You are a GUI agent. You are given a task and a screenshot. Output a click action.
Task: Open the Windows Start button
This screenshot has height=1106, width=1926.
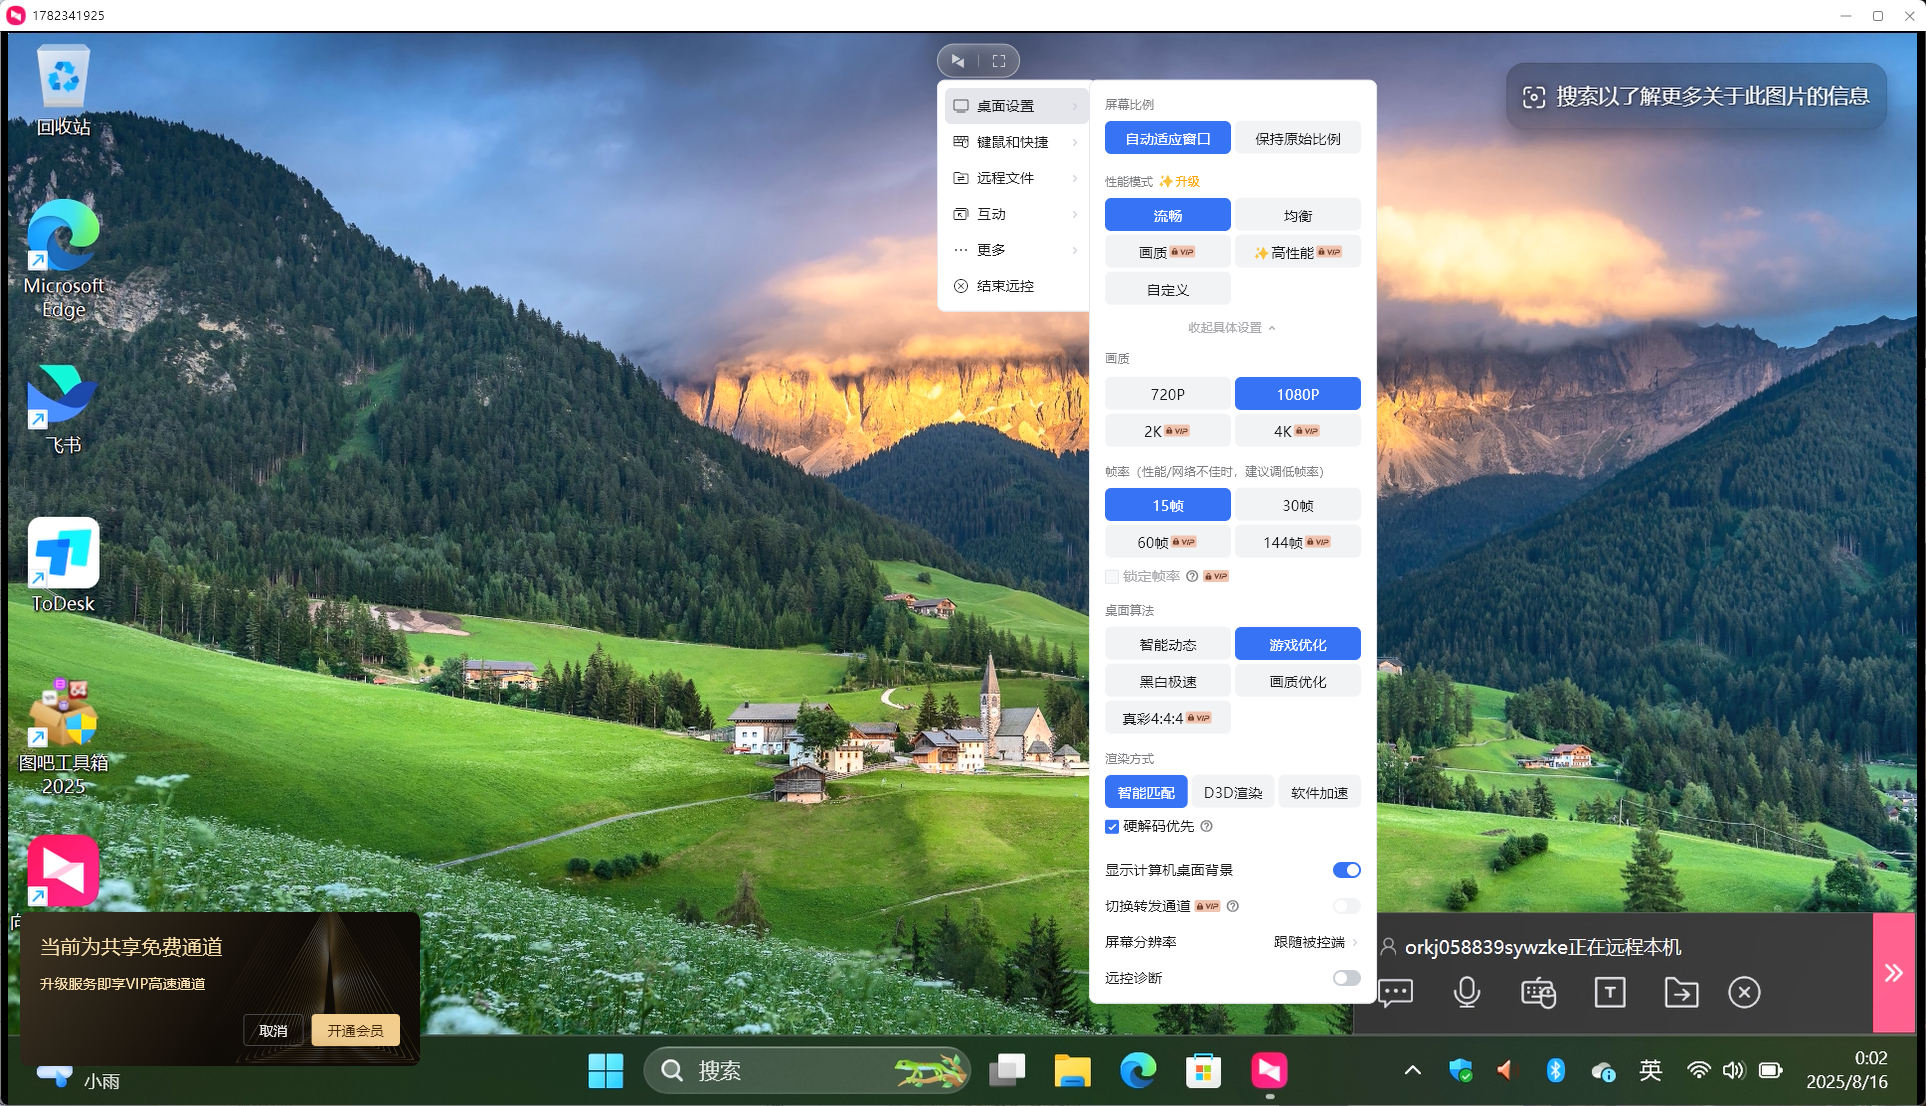pyautogui.click(x=605, y=1071)
